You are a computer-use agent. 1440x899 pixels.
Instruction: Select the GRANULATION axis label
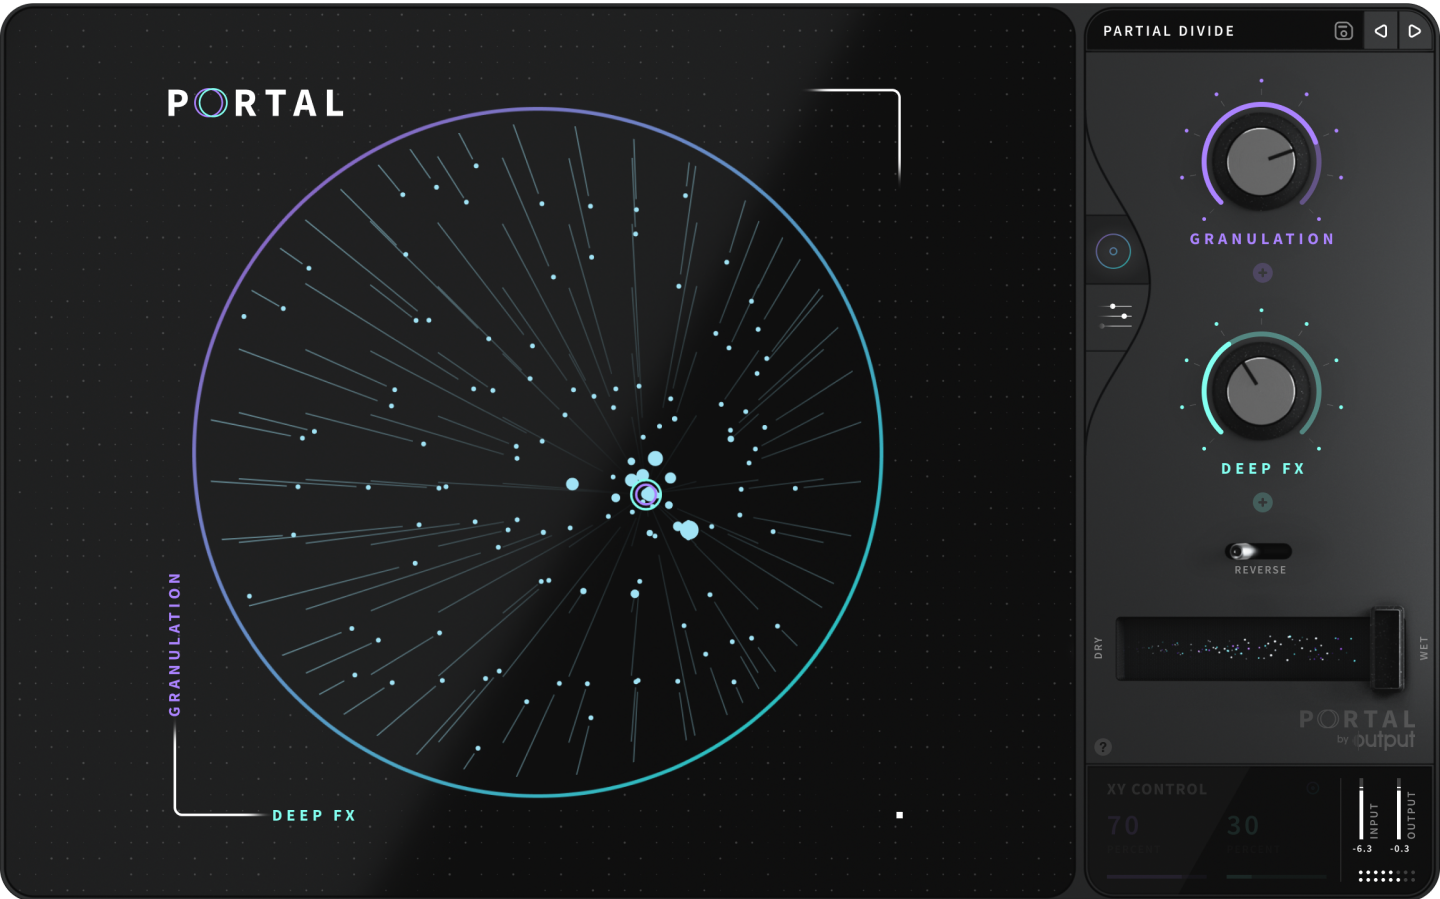coord(175,643)
